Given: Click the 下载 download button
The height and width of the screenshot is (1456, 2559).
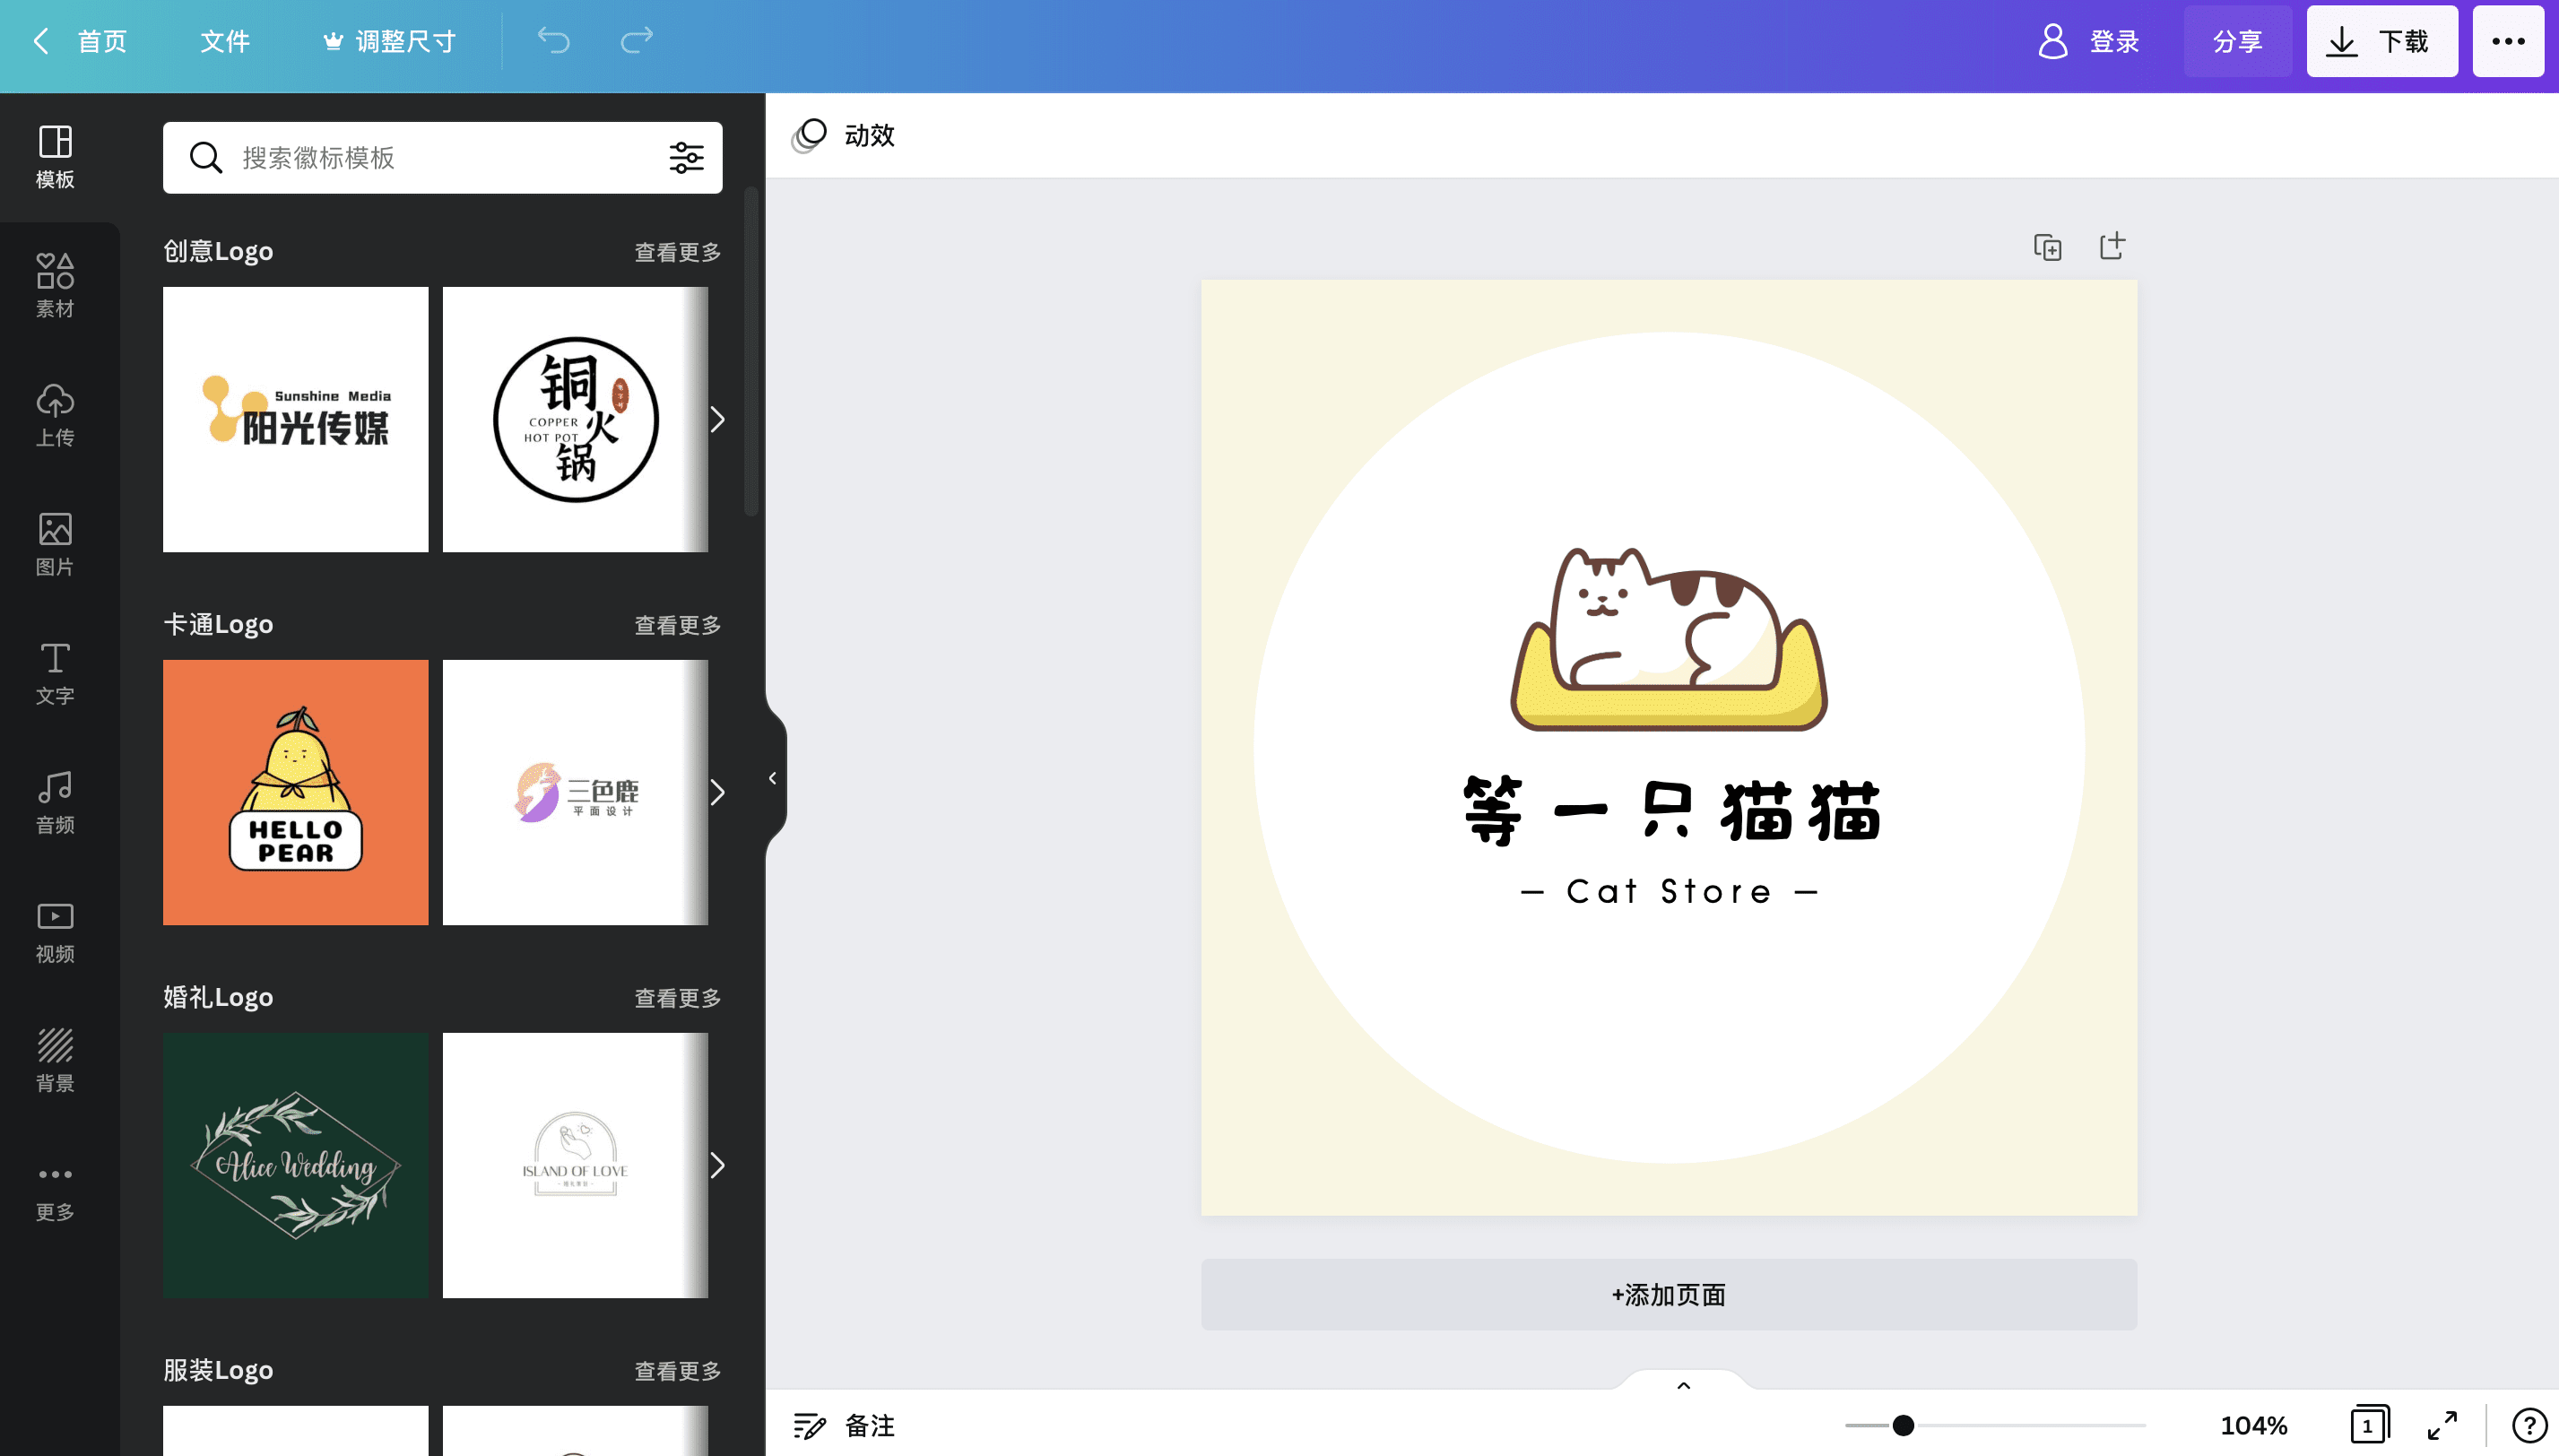Looking at the screenshot, I should point(2381,41).
